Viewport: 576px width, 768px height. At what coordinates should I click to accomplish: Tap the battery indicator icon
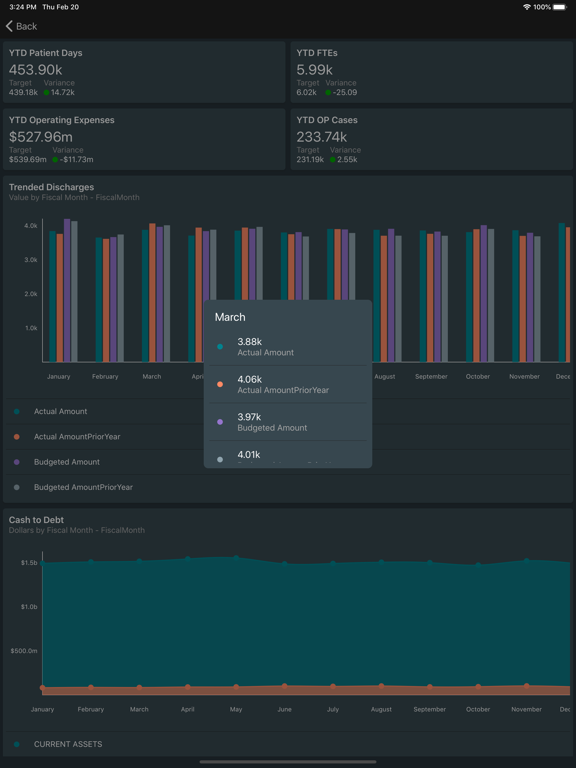click(x=560, y=7)
